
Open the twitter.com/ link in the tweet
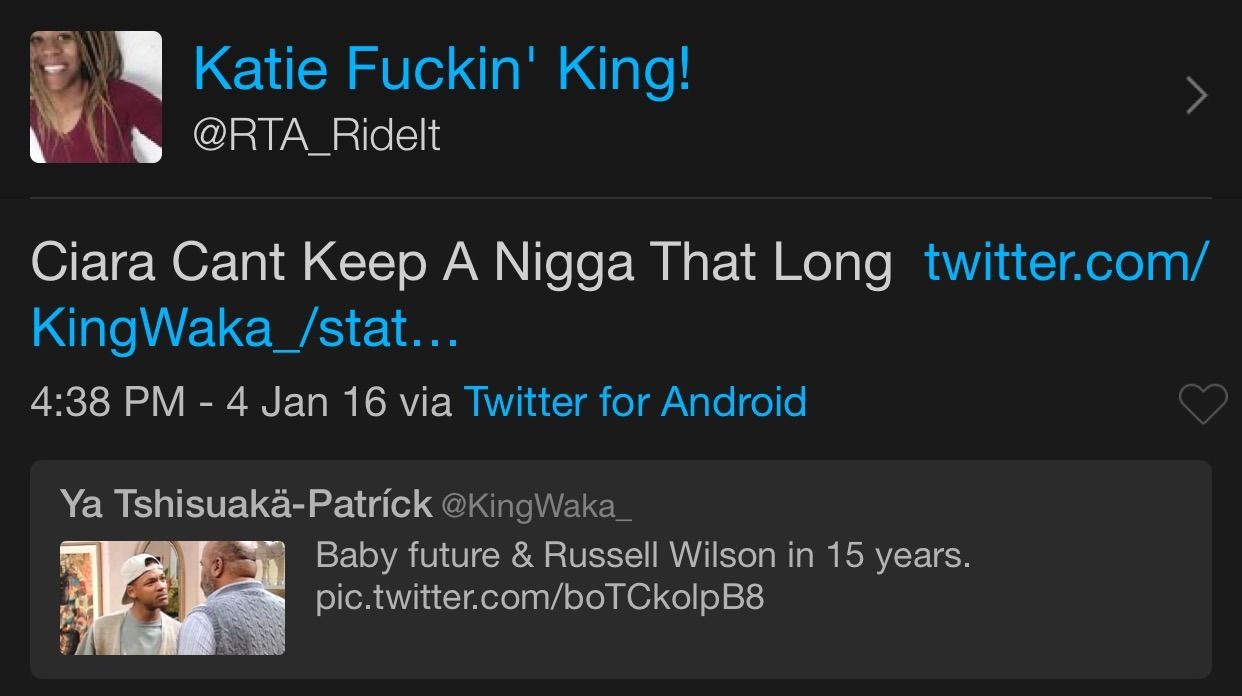1066,263
